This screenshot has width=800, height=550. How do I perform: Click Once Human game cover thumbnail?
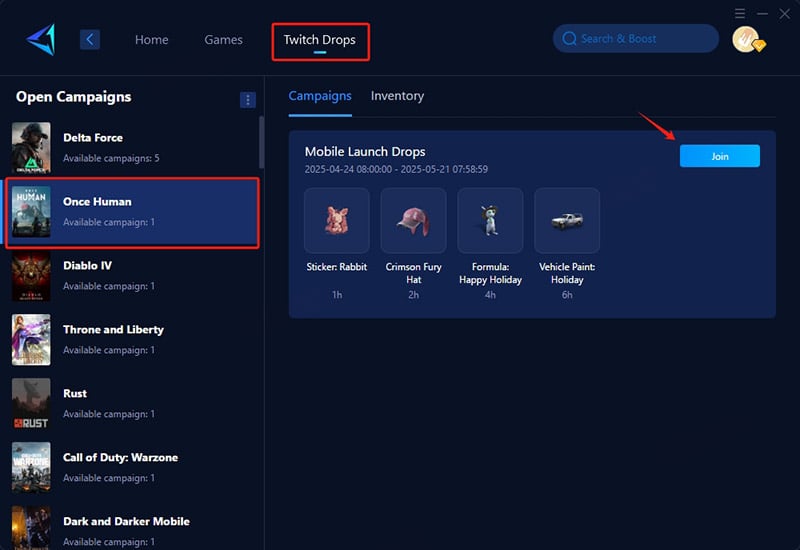click(31, 212)
